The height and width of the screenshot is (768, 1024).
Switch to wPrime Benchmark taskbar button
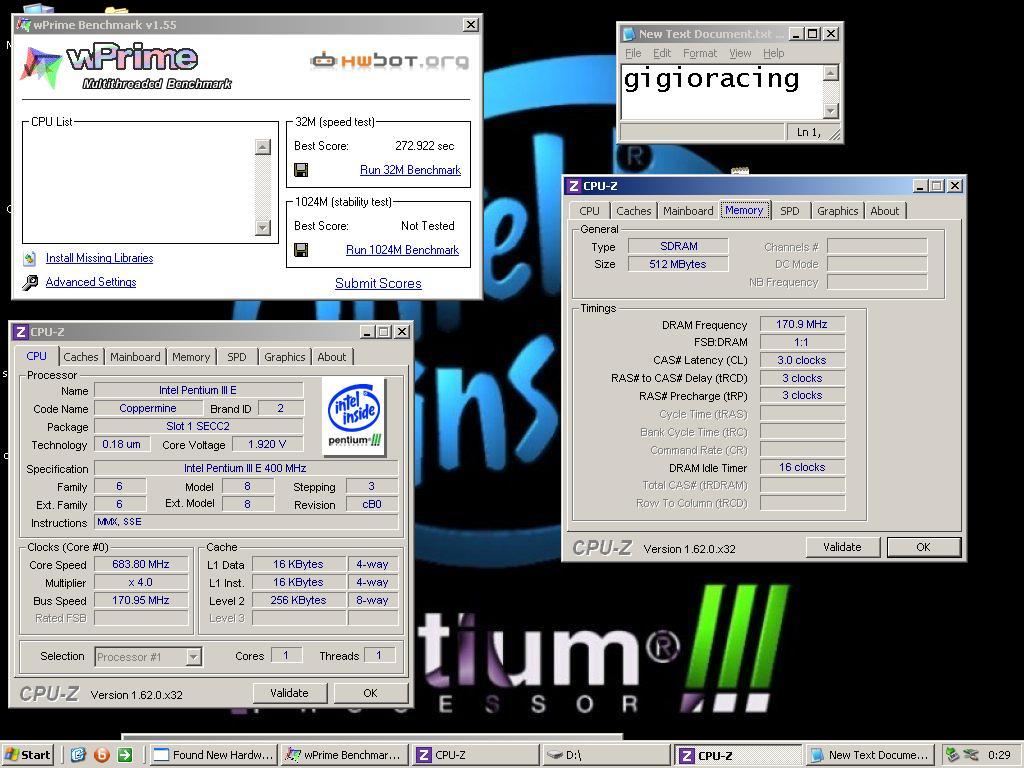pyautogui.click(x=345, y=755)
